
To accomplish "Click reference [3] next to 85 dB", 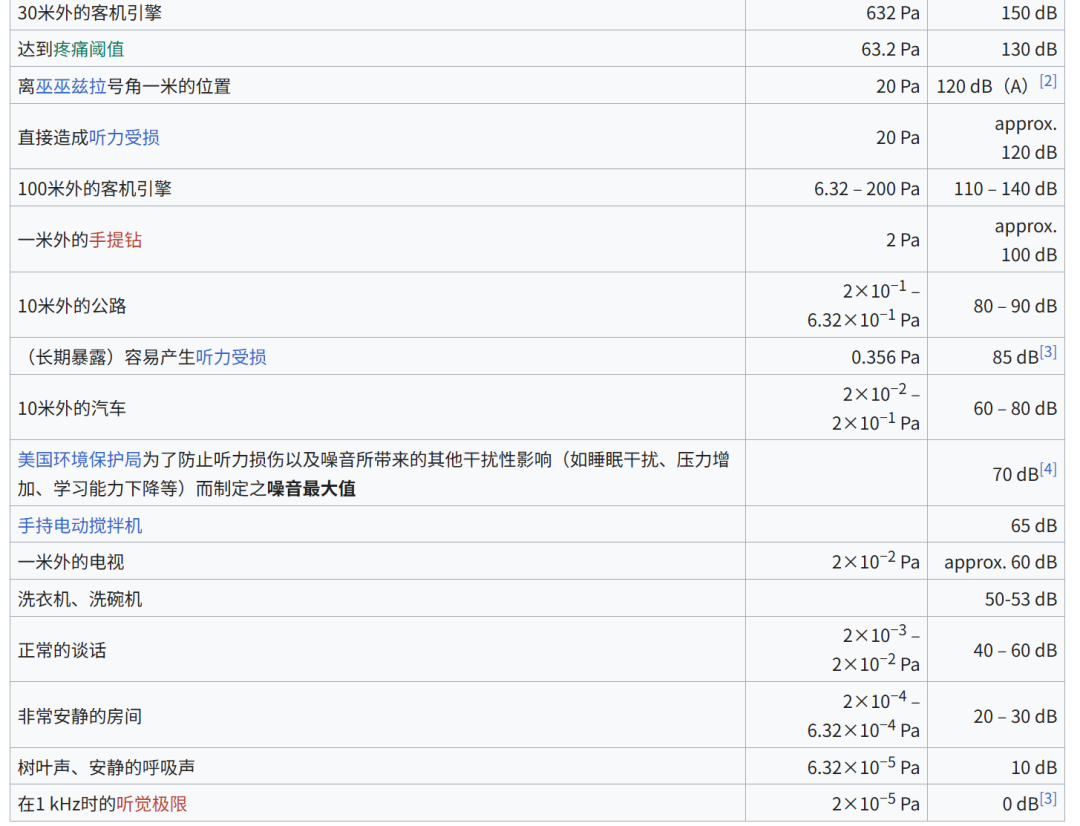I will [x=1047, y=352].
